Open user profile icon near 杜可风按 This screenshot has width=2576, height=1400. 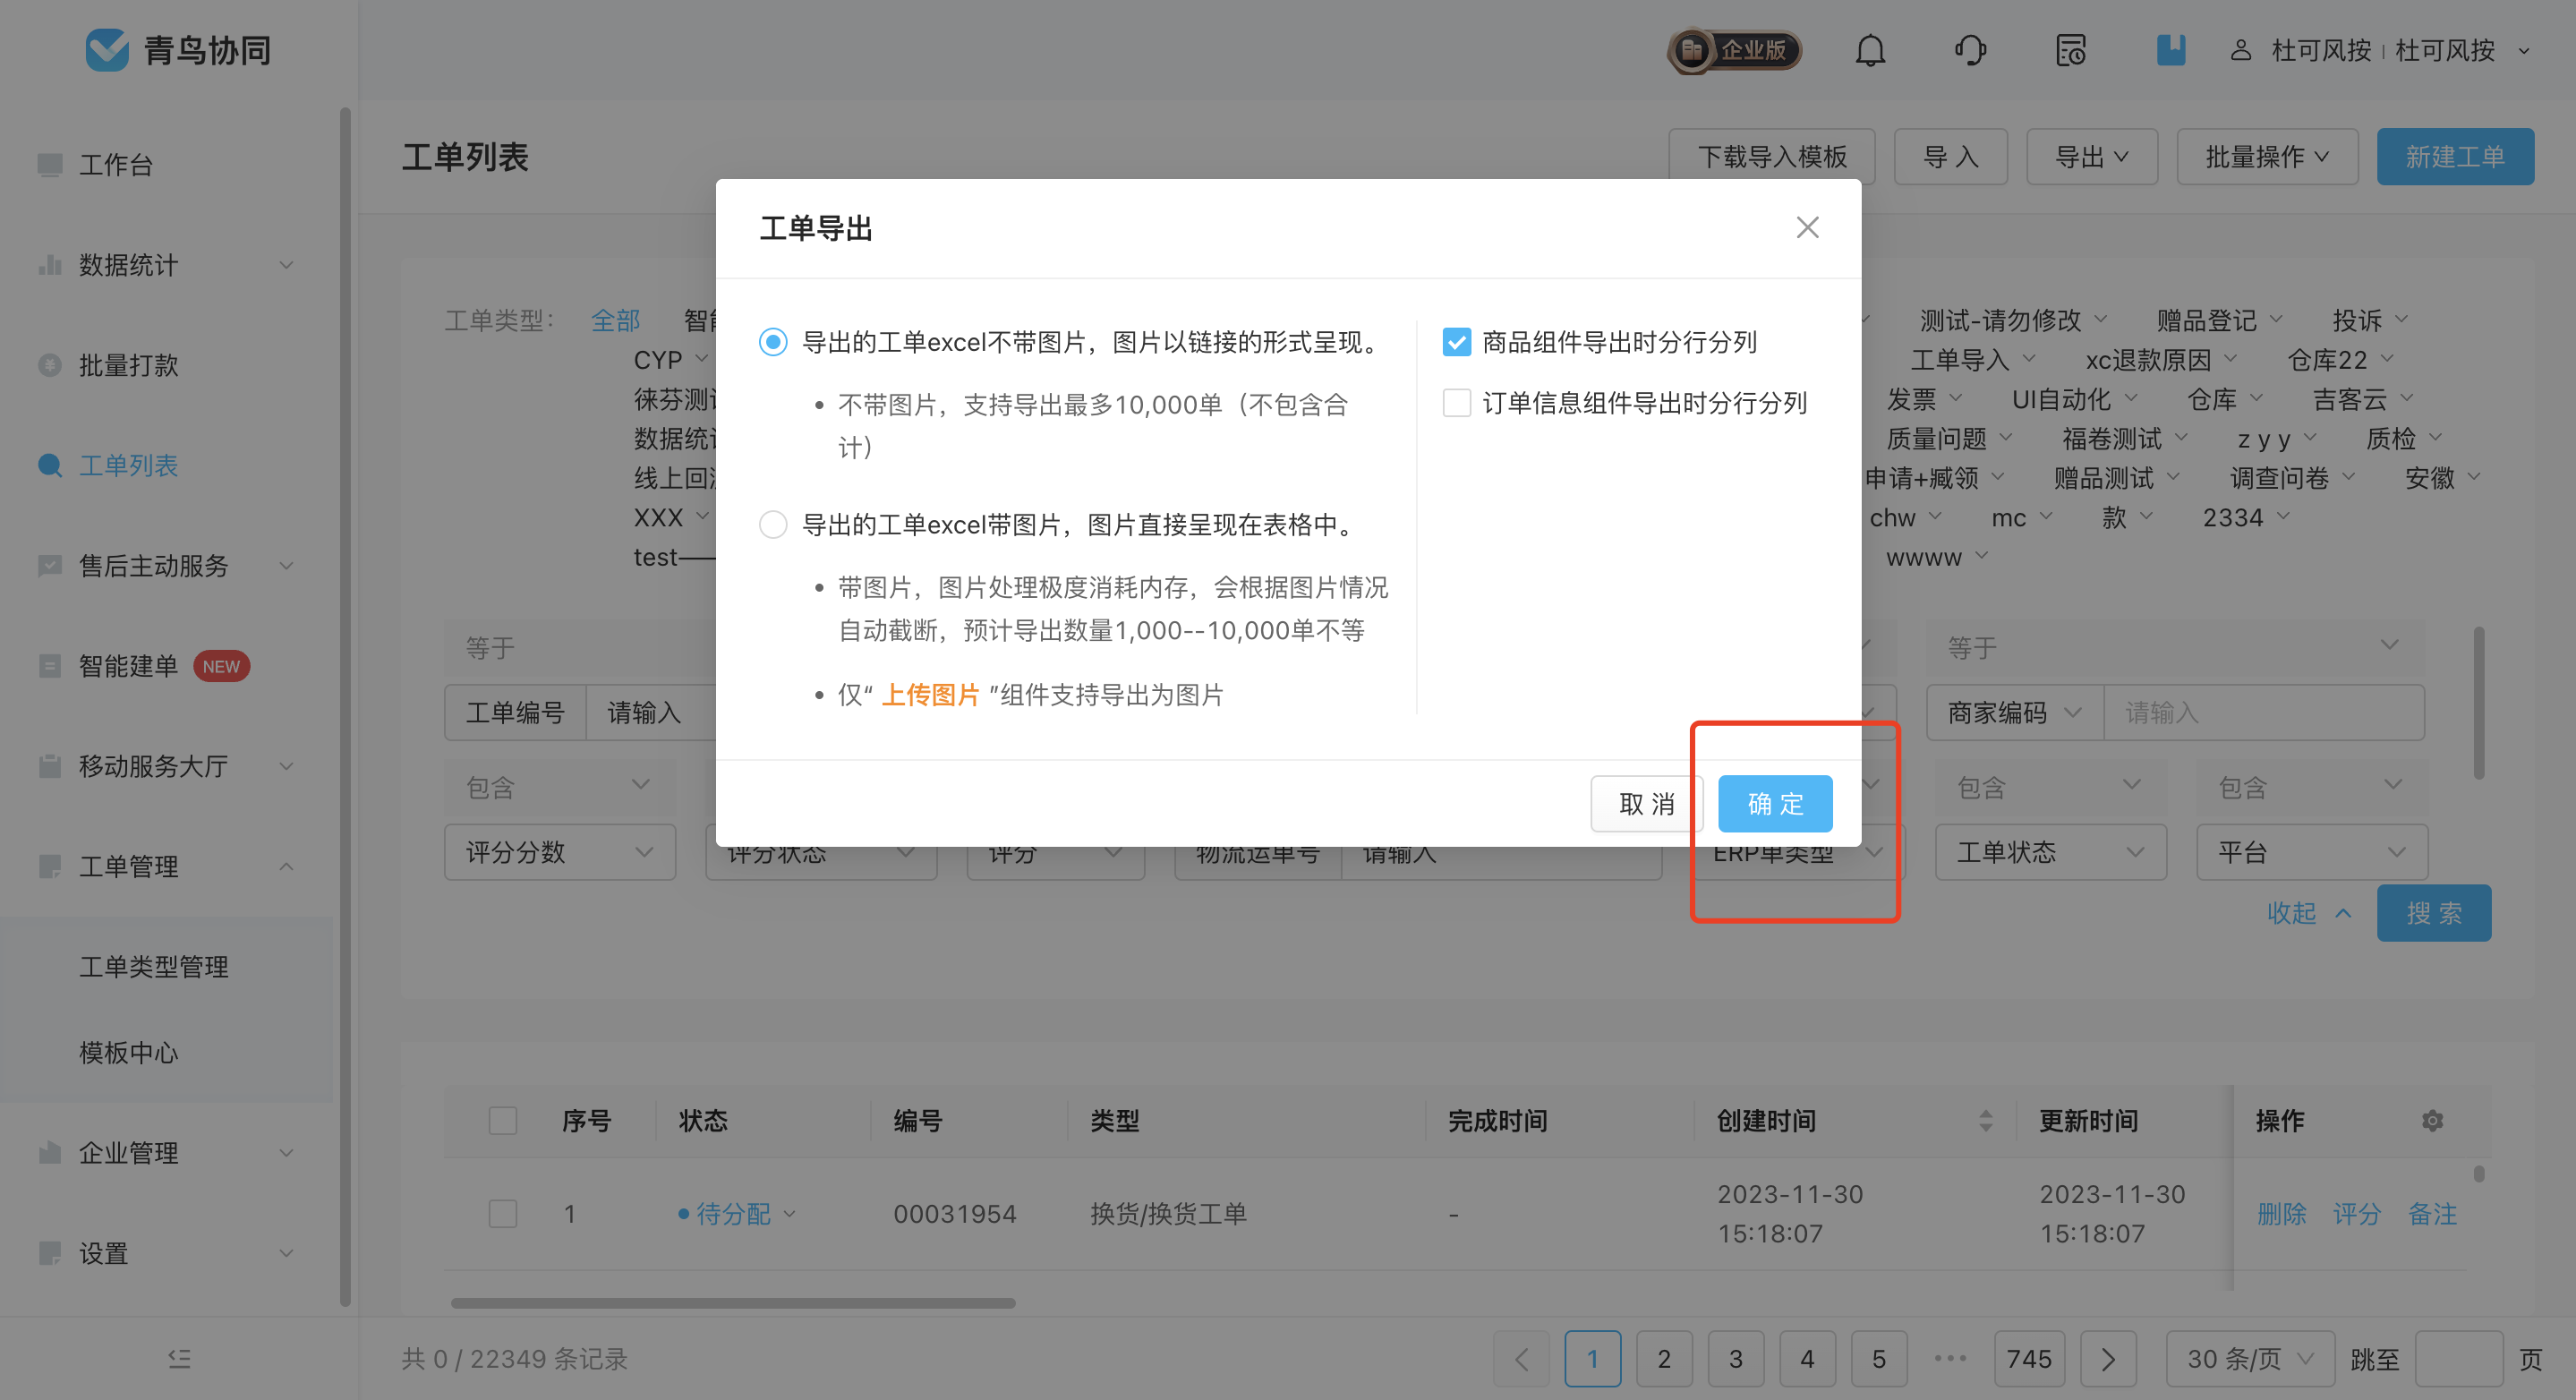pyautogui.click(x=2240, y=50)
